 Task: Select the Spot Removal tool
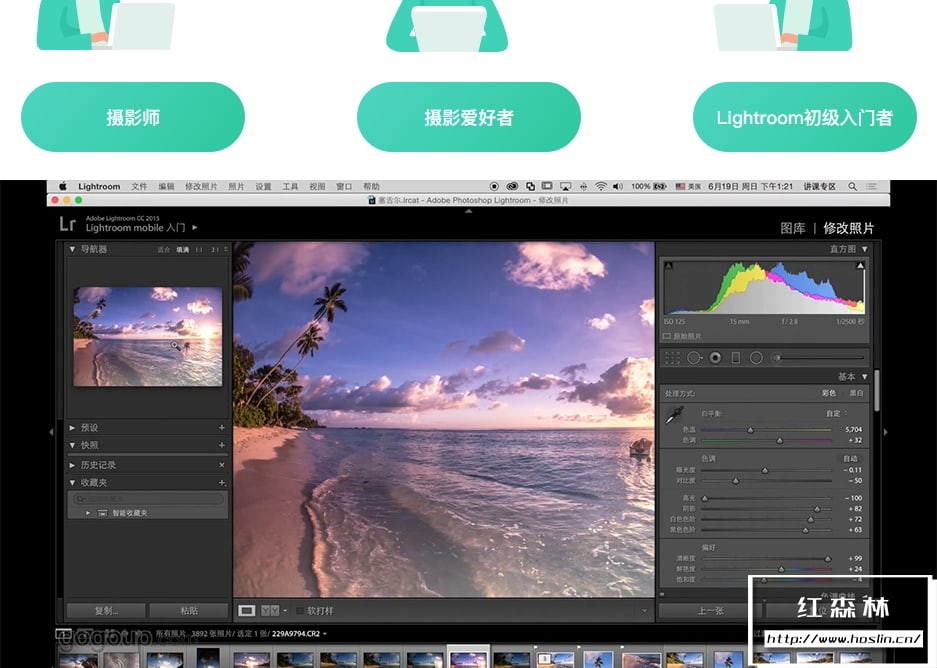coord(694,358)
